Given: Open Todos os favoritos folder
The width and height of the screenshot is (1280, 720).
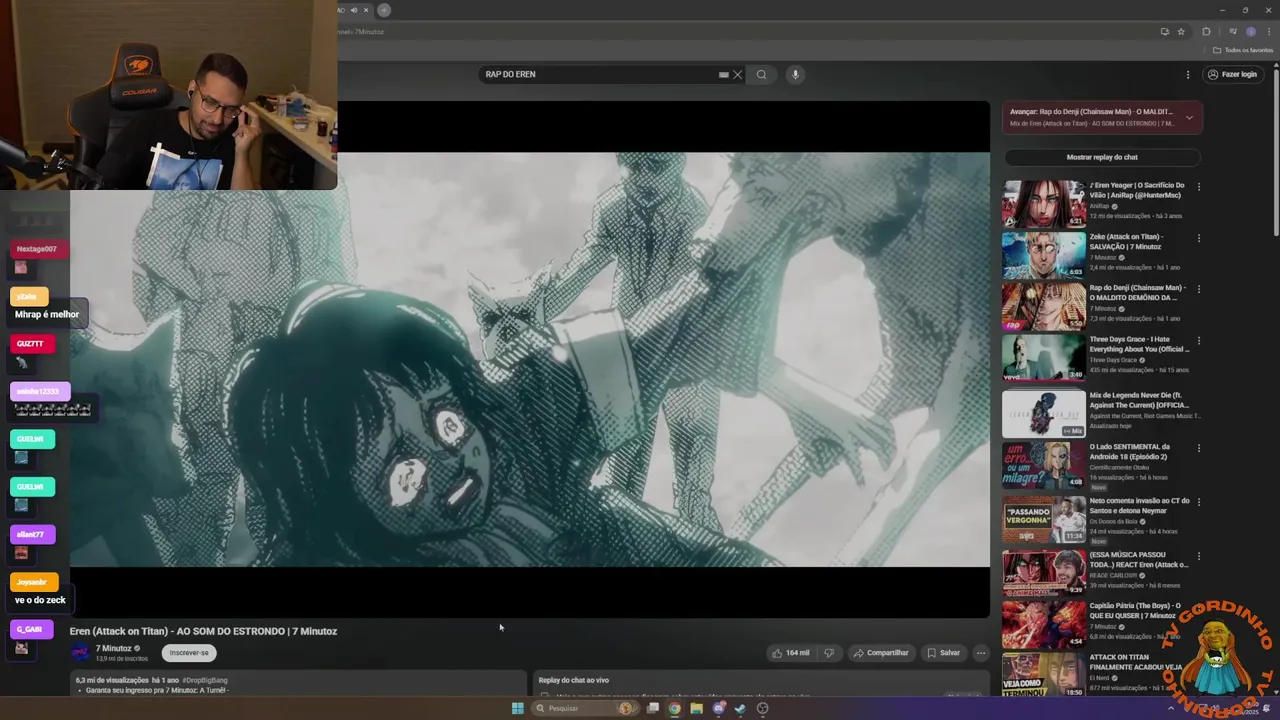Looking at the screenshot, I should pyautogui.click(x=1243, y=50).
